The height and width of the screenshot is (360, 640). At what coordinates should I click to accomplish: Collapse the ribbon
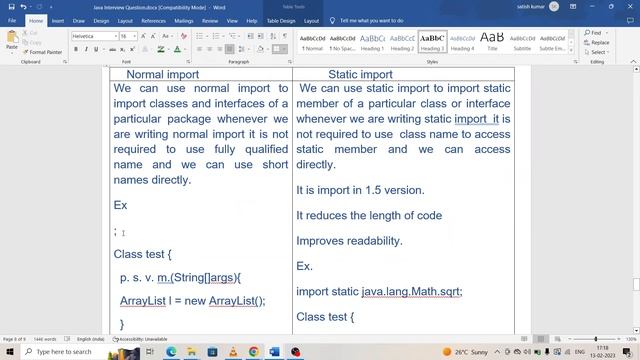(x=633, y=62)
